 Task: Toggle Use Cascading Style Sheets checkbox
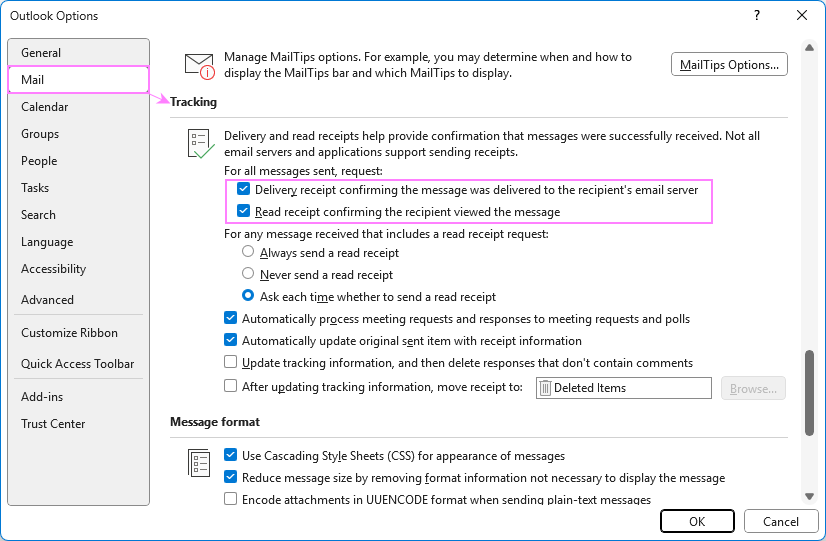[x=230, y=455]
